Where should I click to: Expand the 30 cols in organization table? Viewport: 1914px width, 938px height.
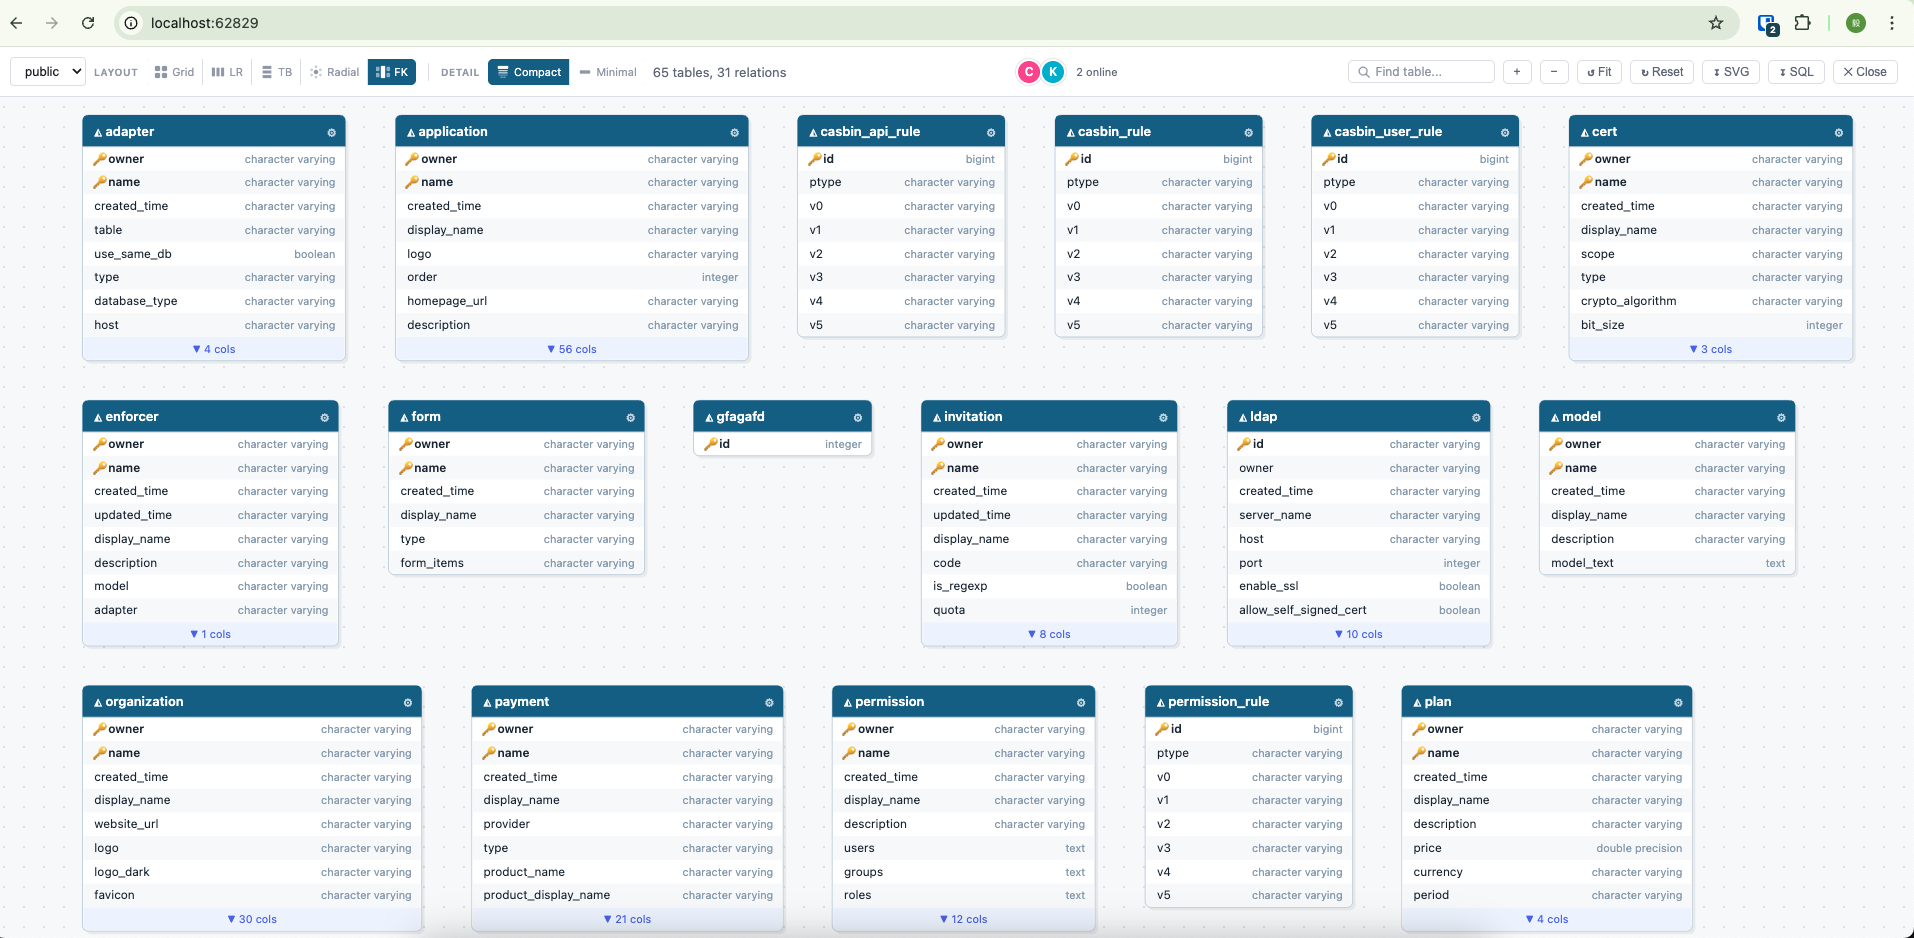click(252, 919)
